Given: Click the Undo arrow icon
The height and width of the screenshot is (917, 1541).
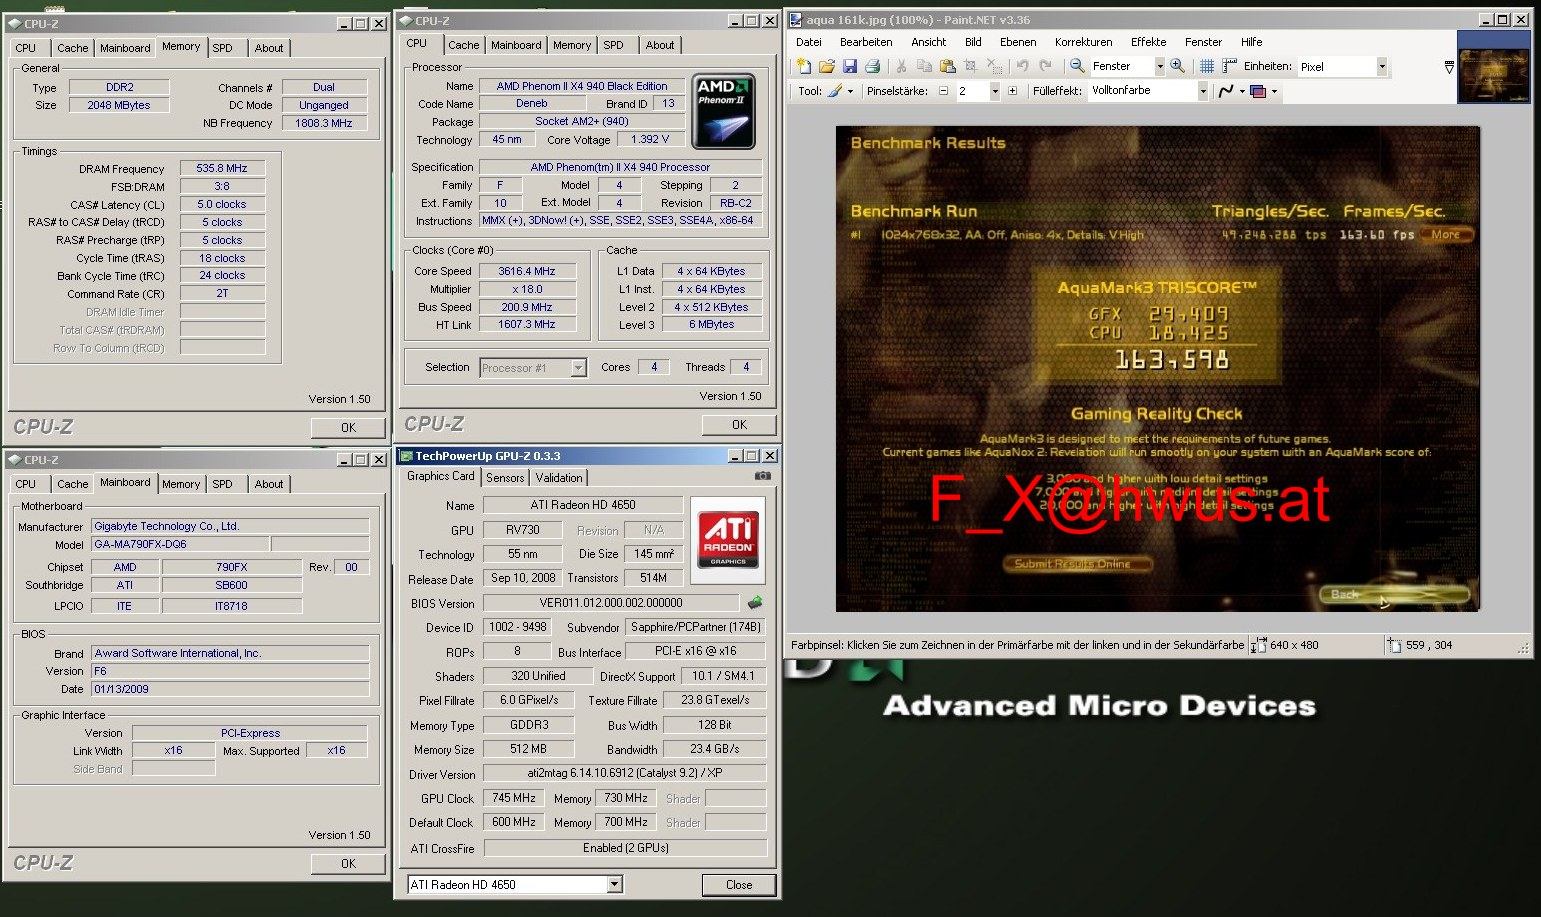Looking at the screenshot, I should point(1022,66).
